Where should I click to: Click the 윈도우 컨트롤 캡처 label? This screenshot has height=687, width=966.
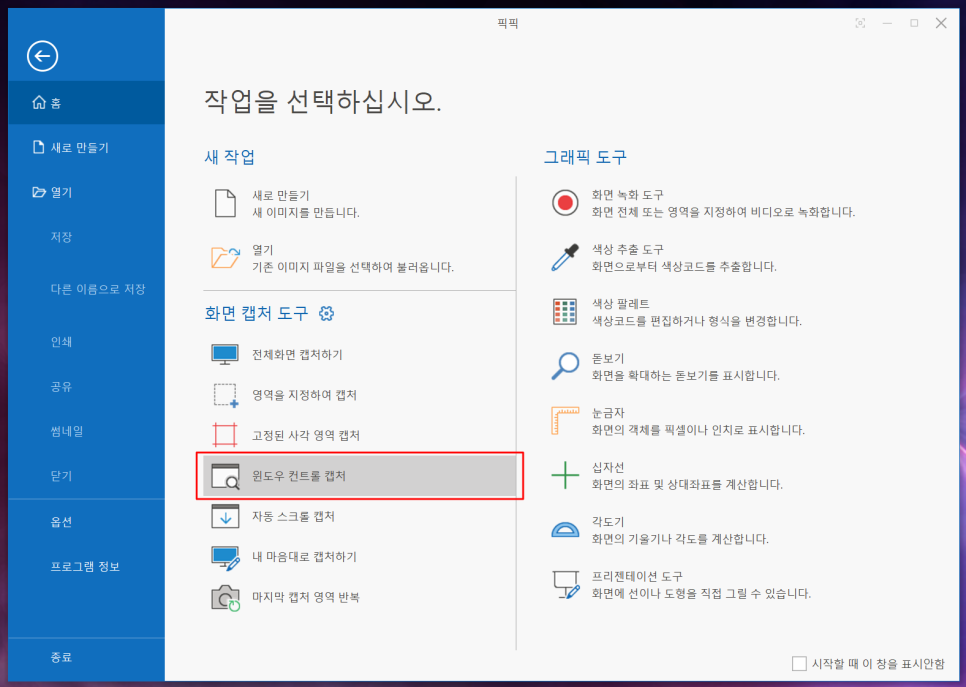click(x=299, y=476)
